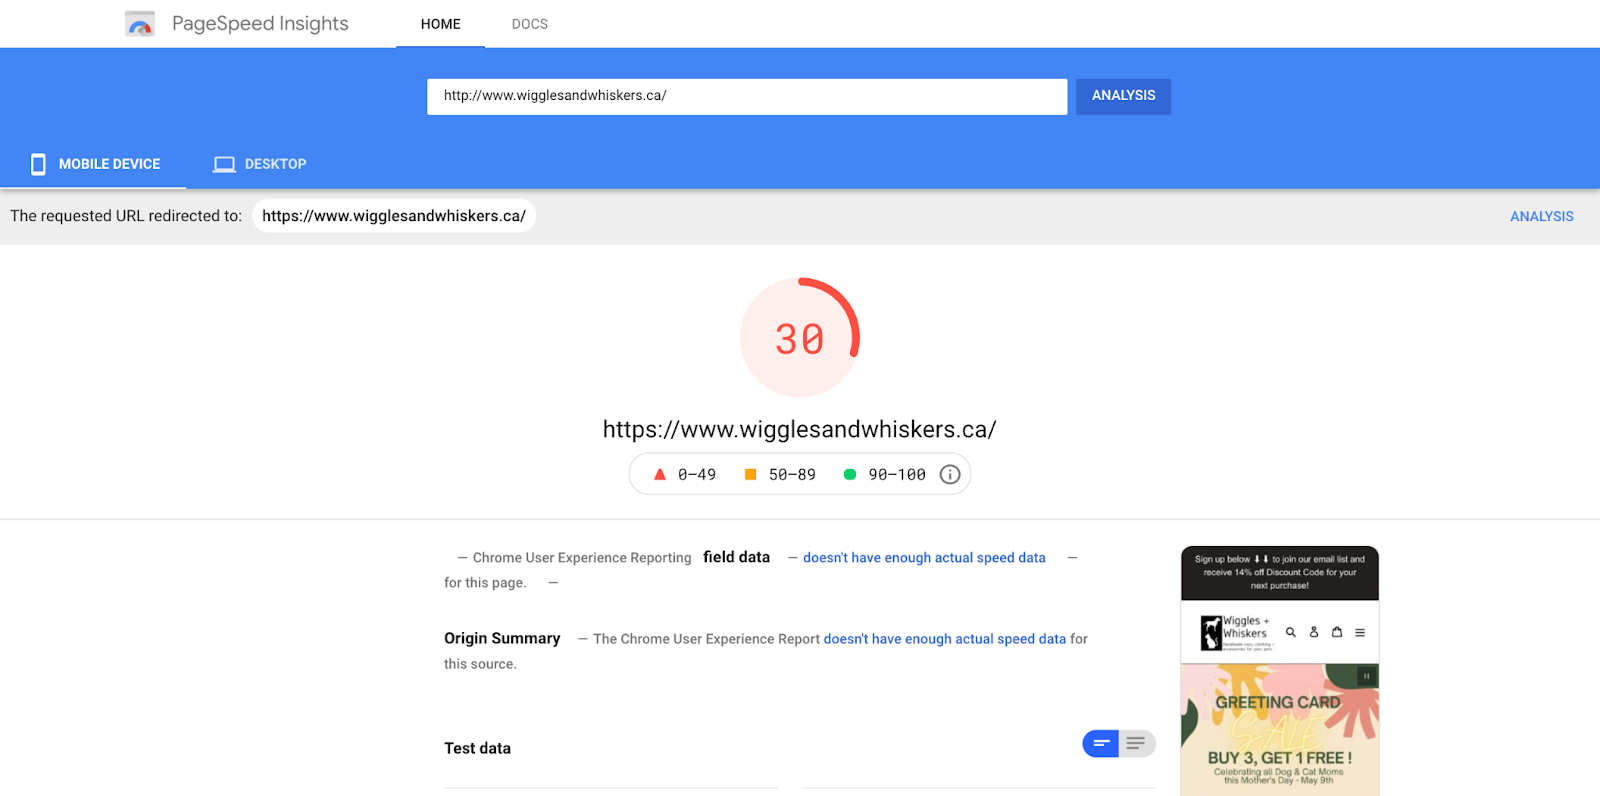1600x796 pixels.
Task: Click the hamburger menu icon in site preview
Action: click(1360, 632)
